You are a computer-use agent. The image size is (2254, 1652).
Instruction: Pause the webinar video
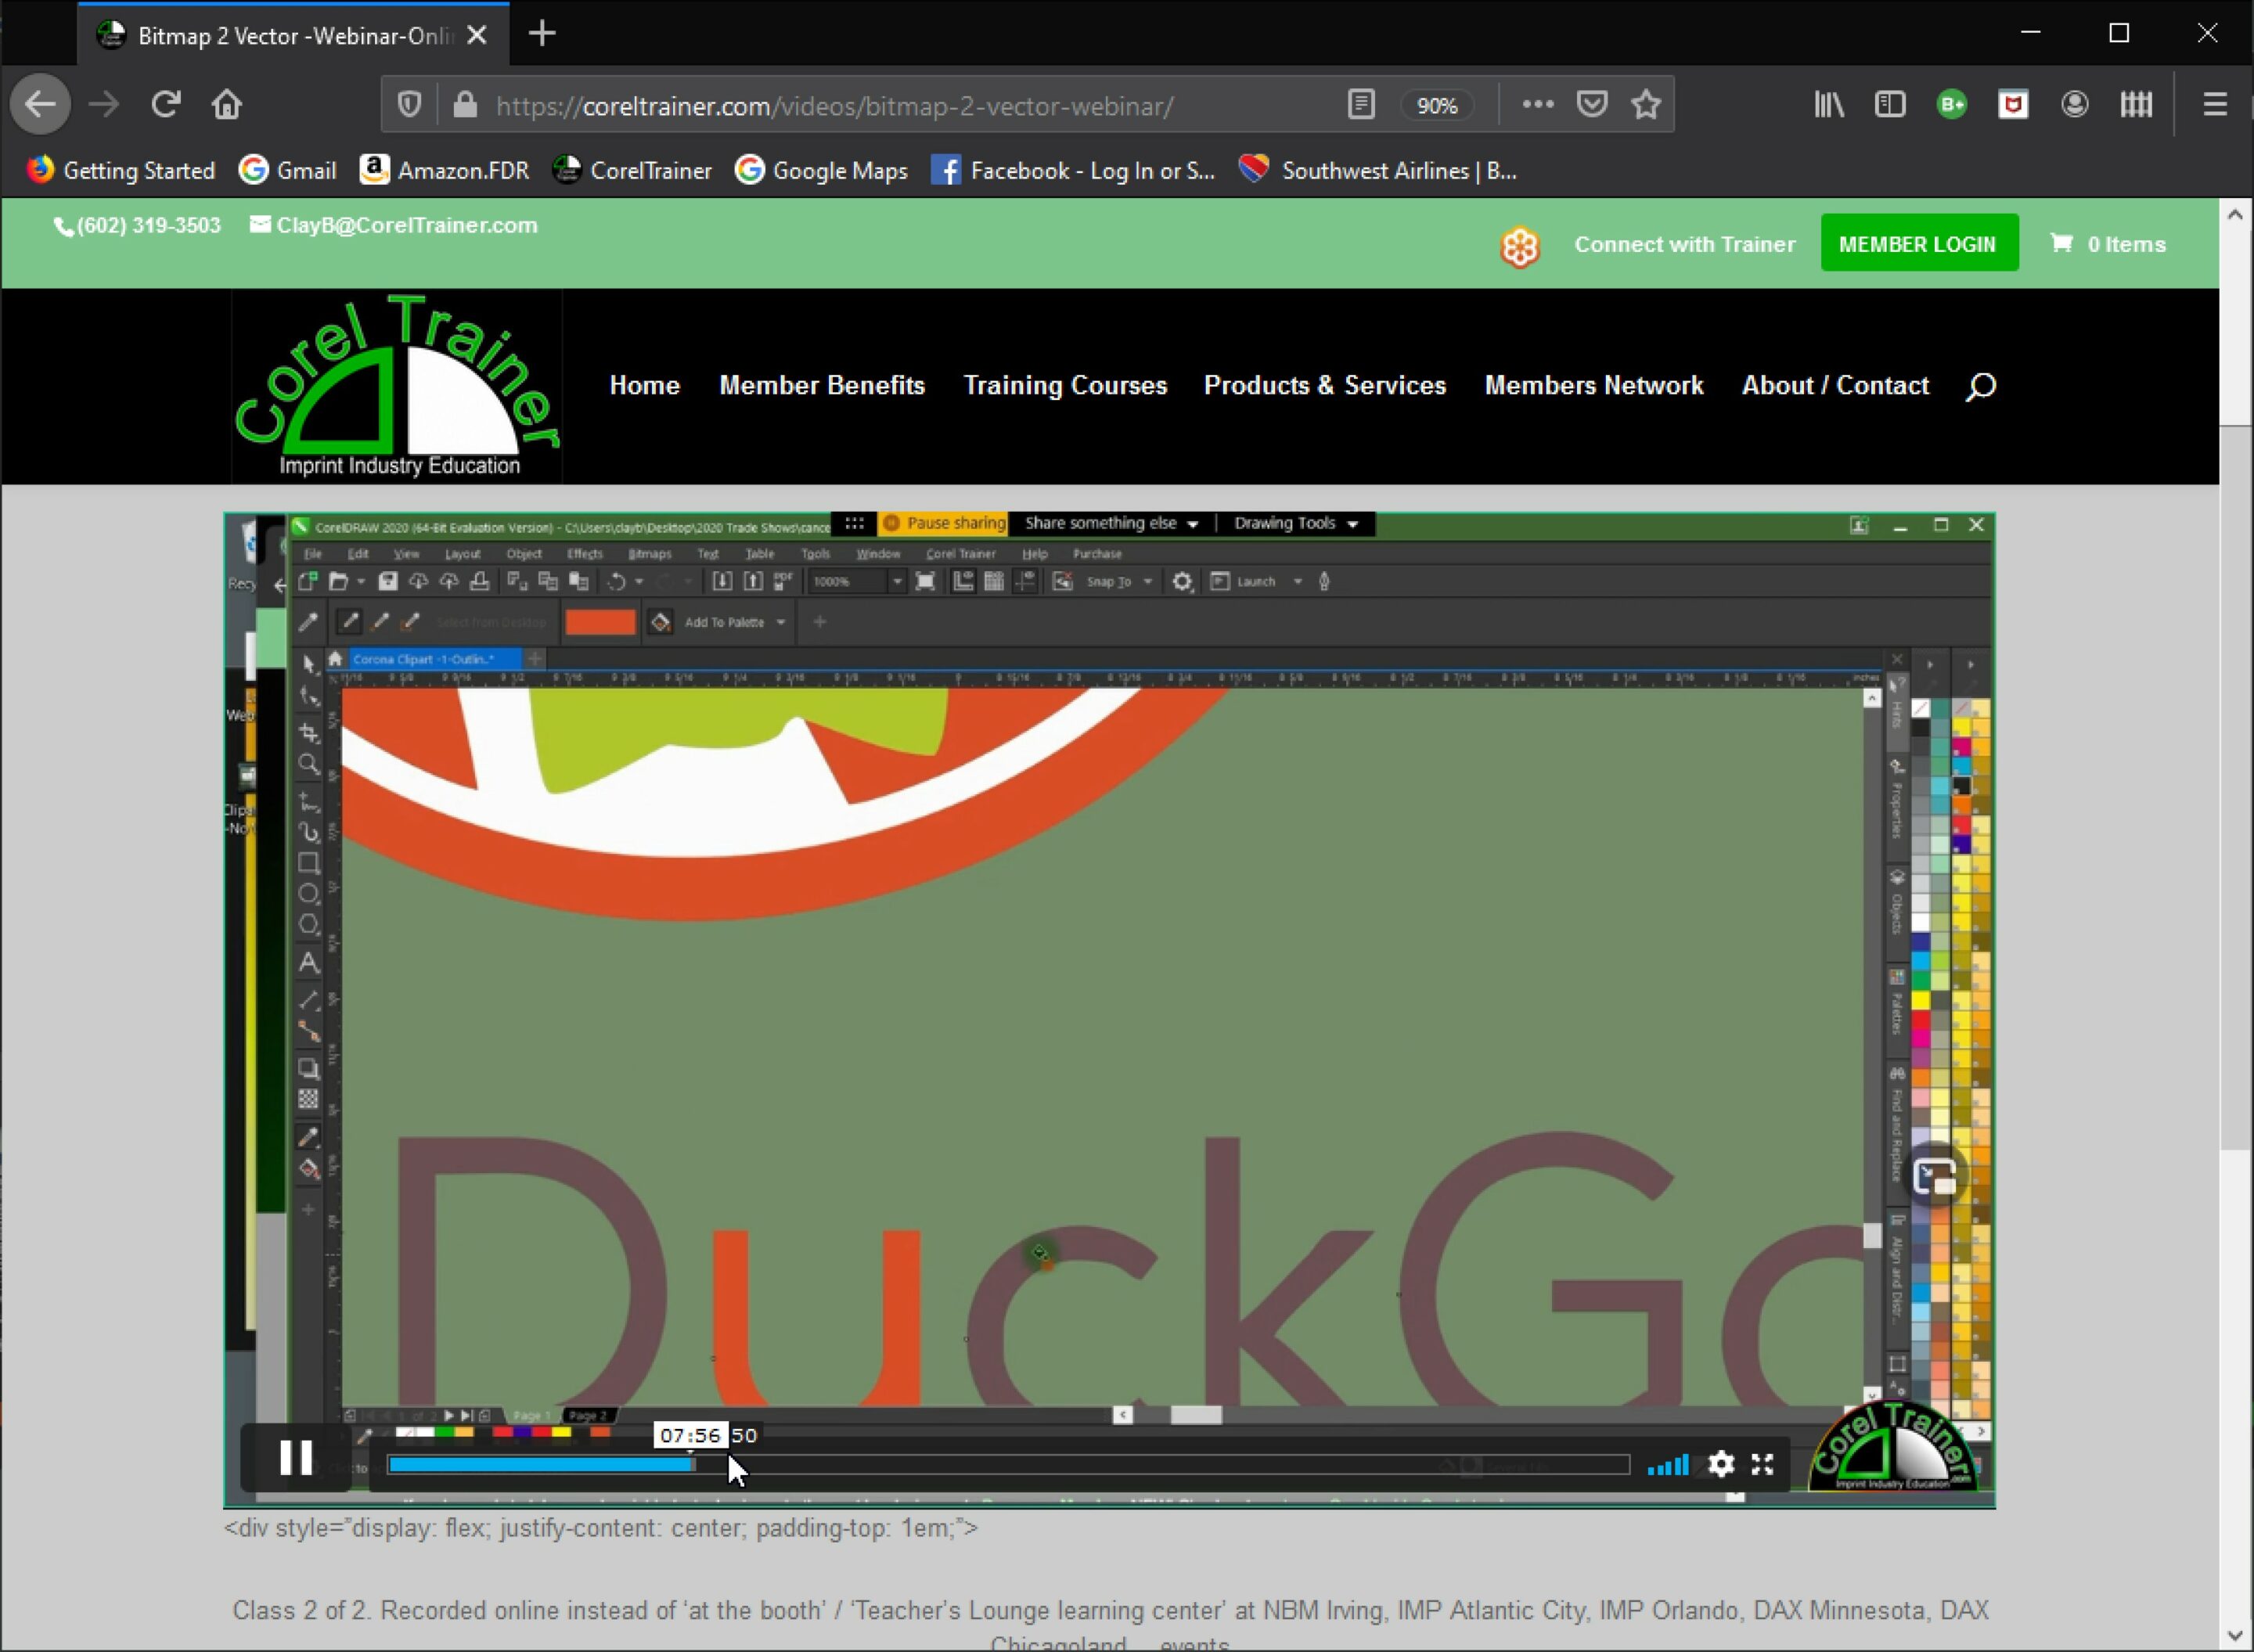[x=296, y=1458]
